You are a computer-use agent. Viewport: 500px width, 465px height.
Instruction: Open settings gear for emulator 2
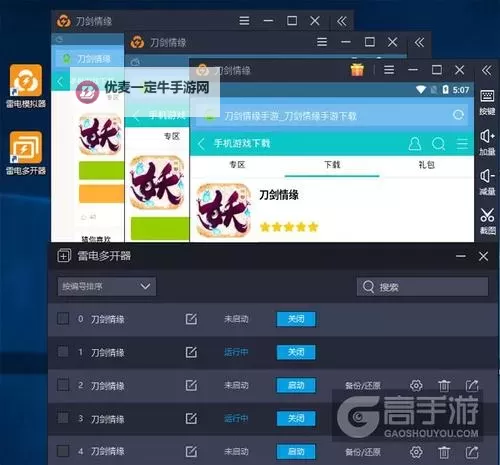(x=416, y=386)
